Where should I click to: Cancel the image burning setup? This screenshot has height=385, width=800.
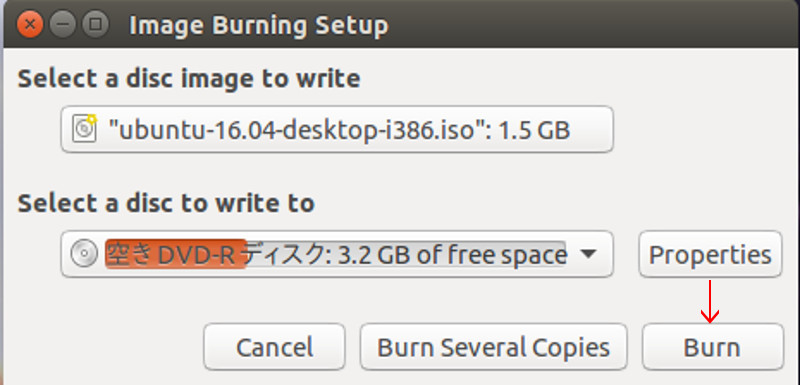point(274,347)
